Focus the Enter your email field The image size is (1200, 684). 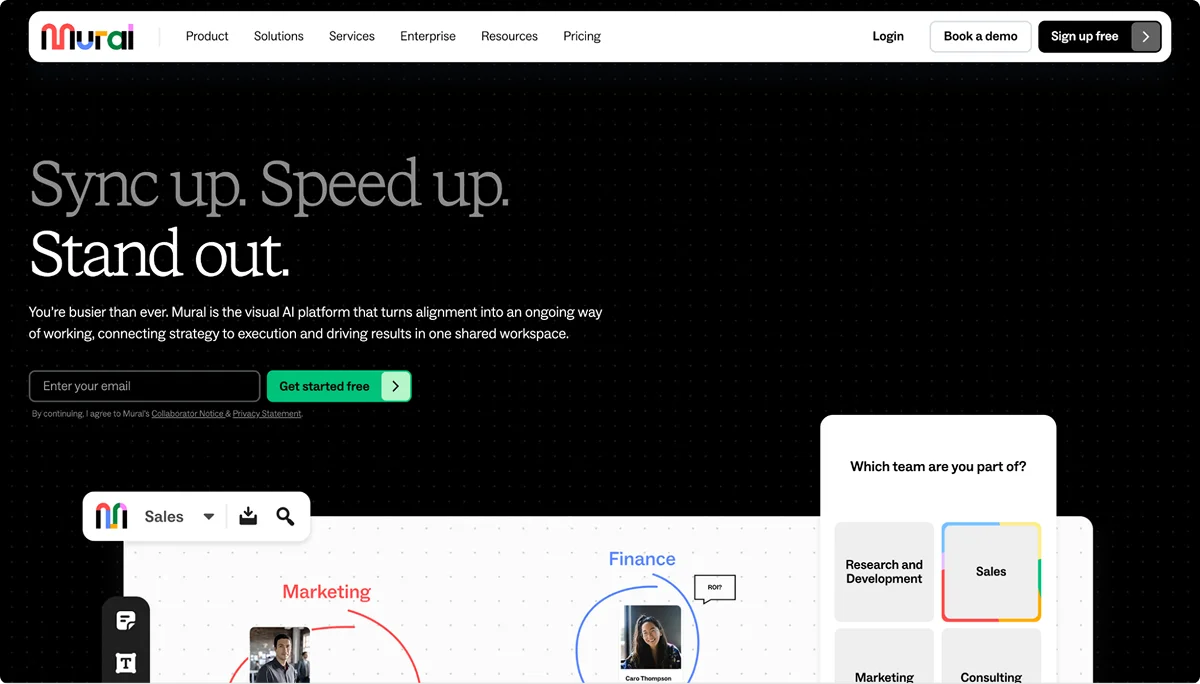point(145,386)
